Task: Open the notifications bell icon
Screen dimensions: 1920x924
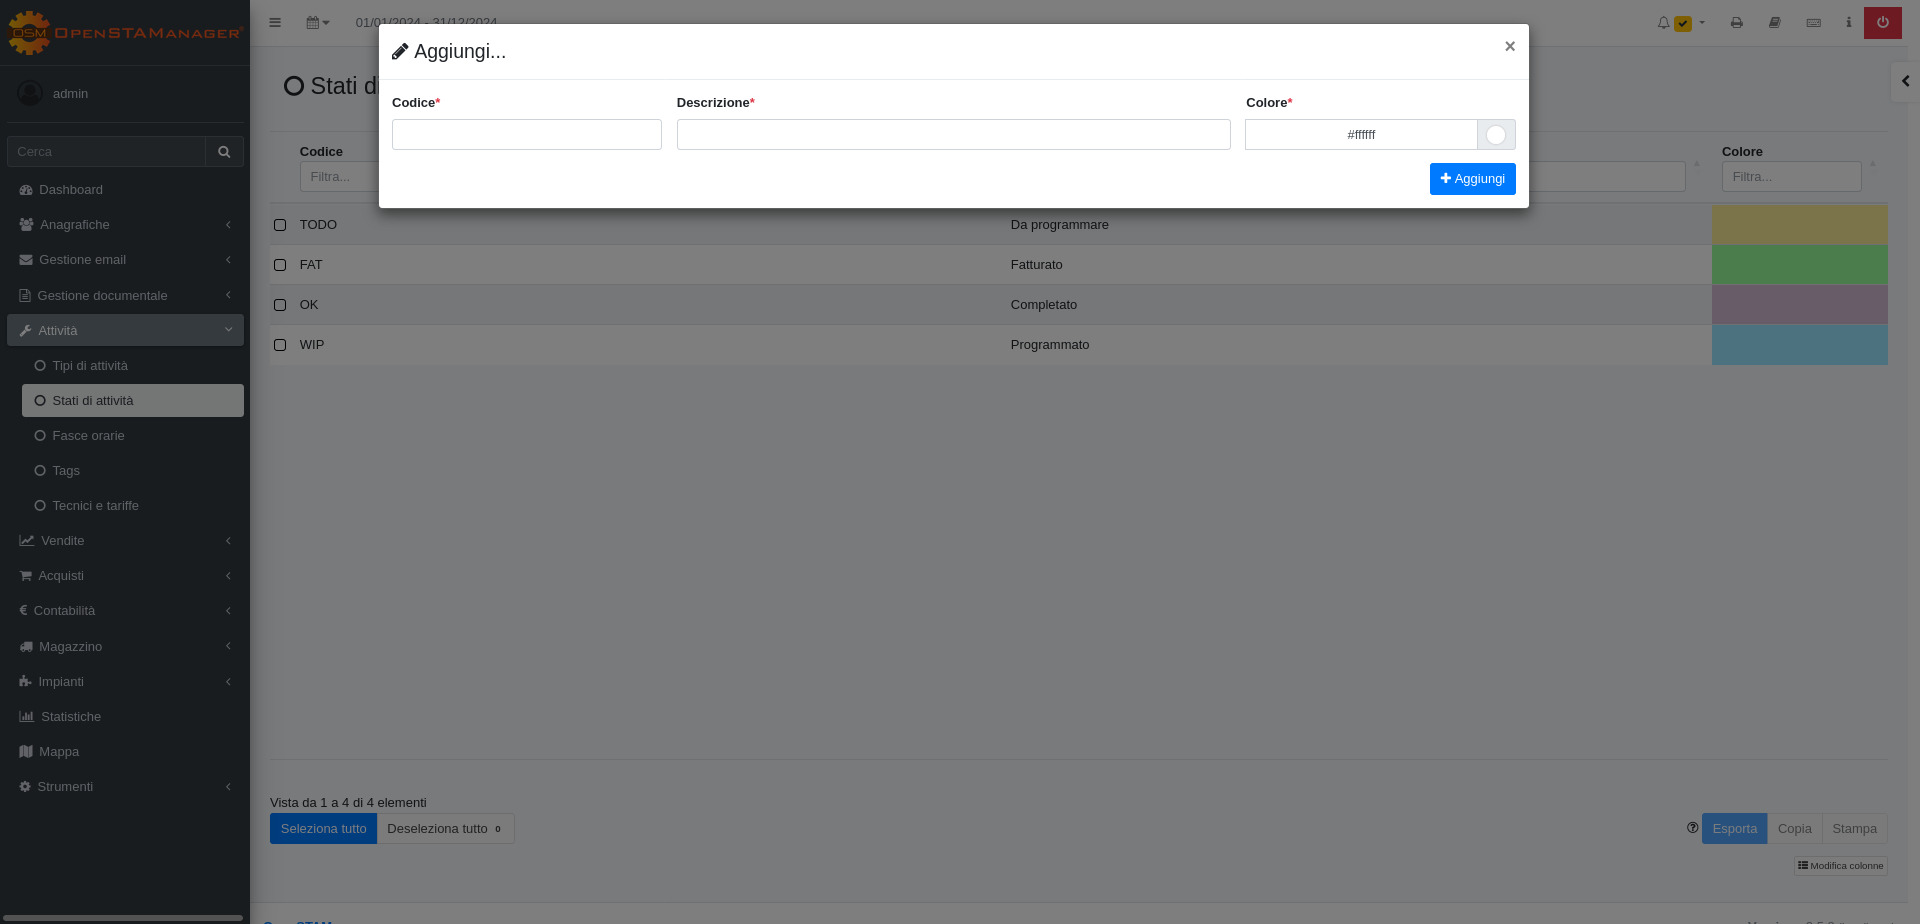Action: click(1663, 22)
